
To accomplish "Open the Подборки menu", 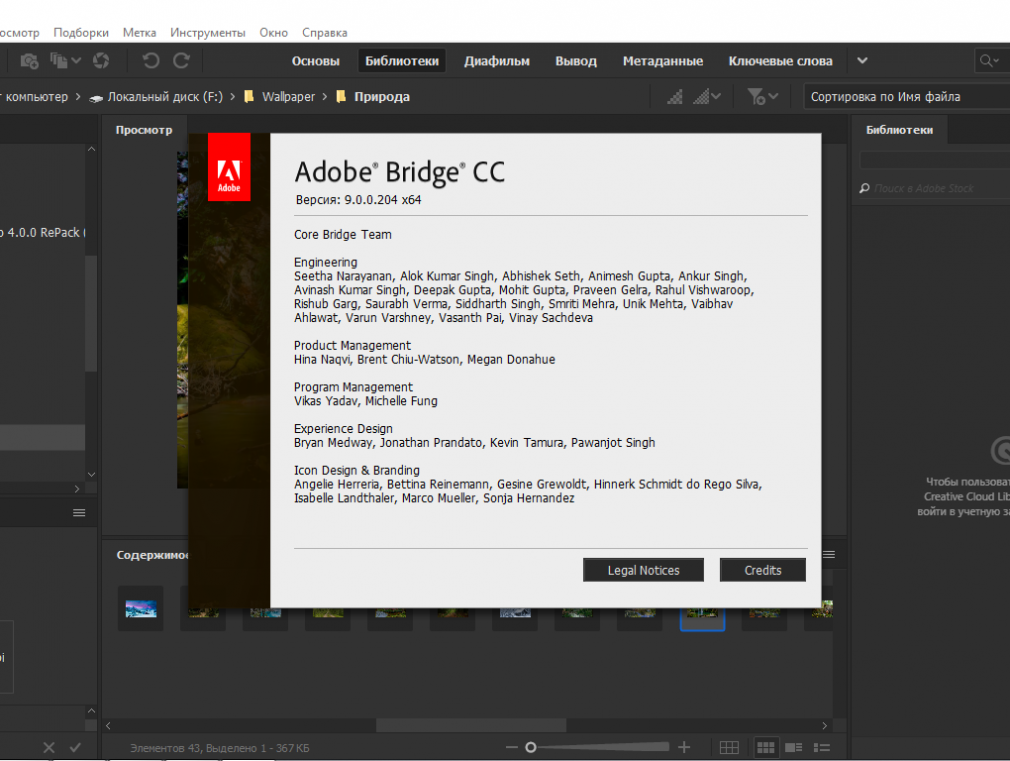I will 81,32.
